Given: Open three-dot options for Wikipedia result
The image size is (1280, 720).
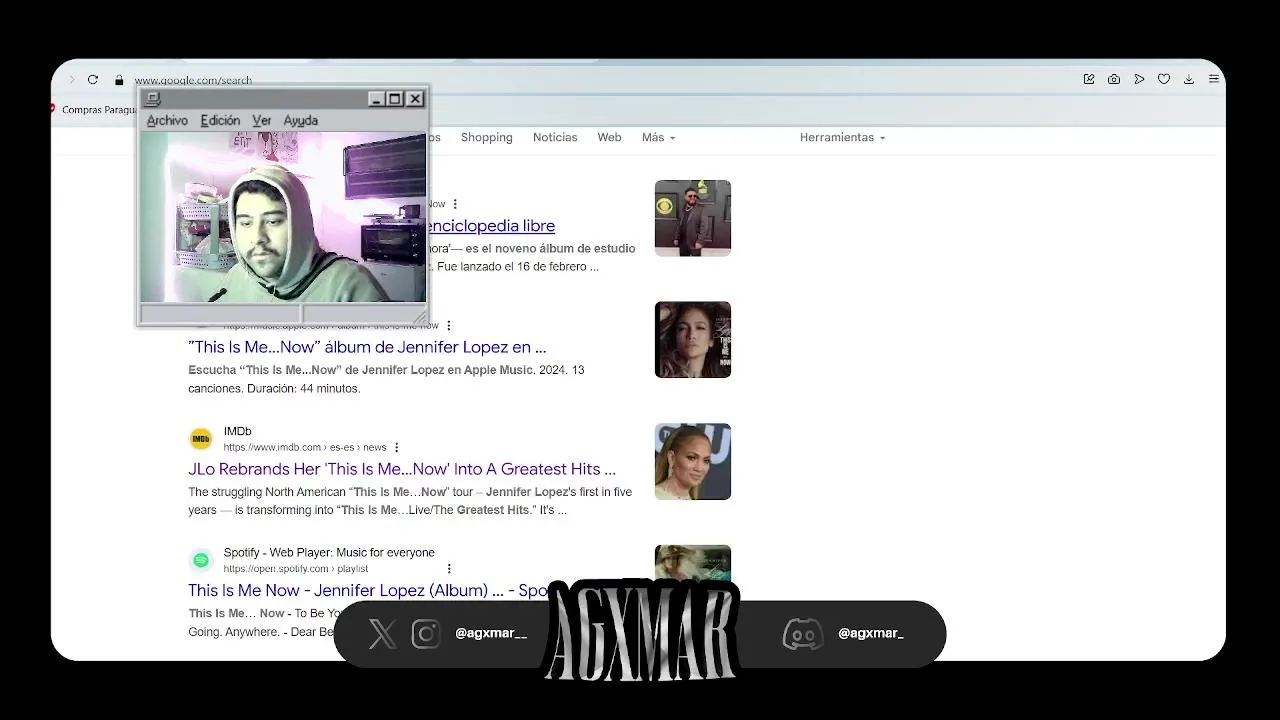Looking at the screenshot, I should [x=455, y=204].
